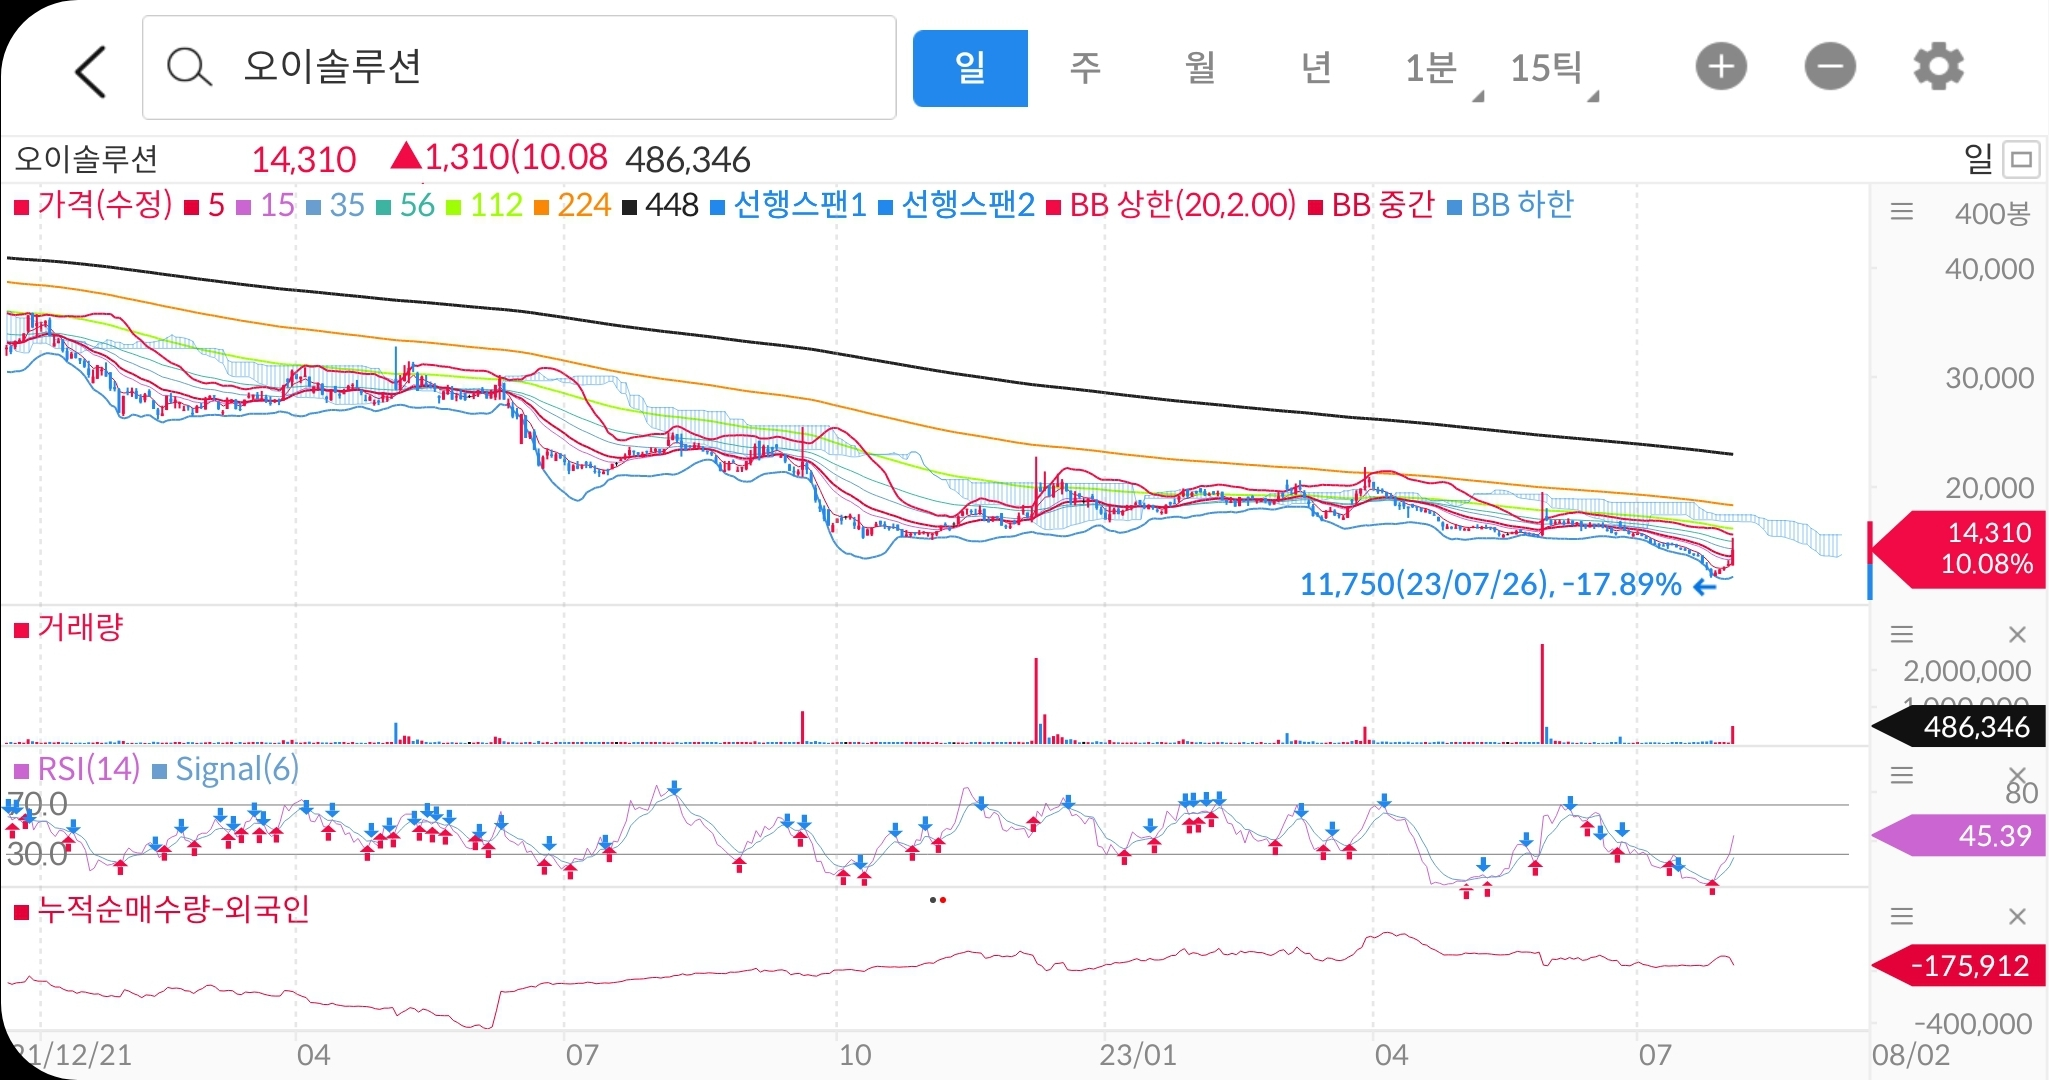Click the 선행스팬2 legend item
2049x1080 pixels.
point(957,205)
